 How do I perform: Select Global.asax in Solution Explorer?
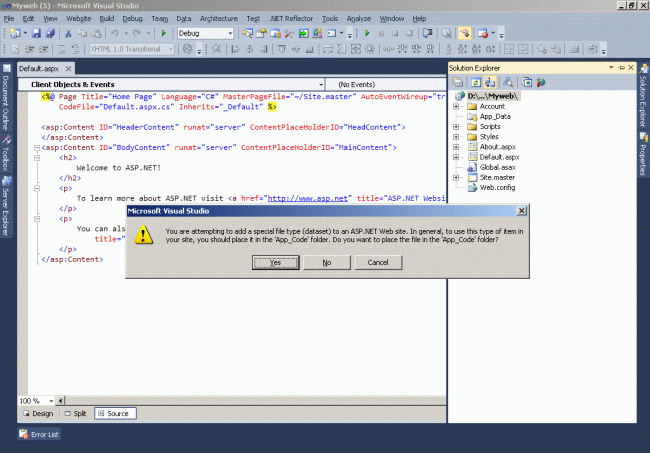point(497,167)
